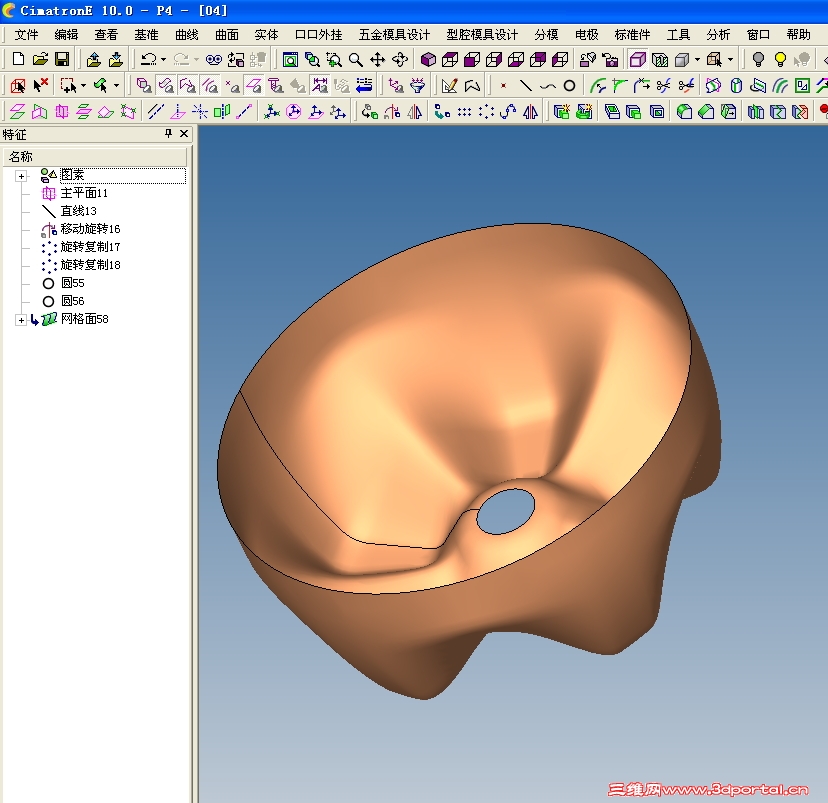This screenshot has height=803, width=828.
Task: Click the Zoom magnifier icon
Action: 355,60
